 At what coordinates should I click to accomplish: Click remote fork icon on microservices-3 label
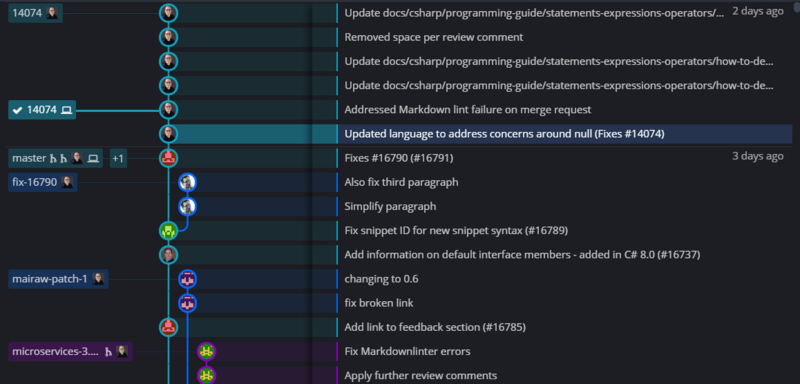click(108, 352)
